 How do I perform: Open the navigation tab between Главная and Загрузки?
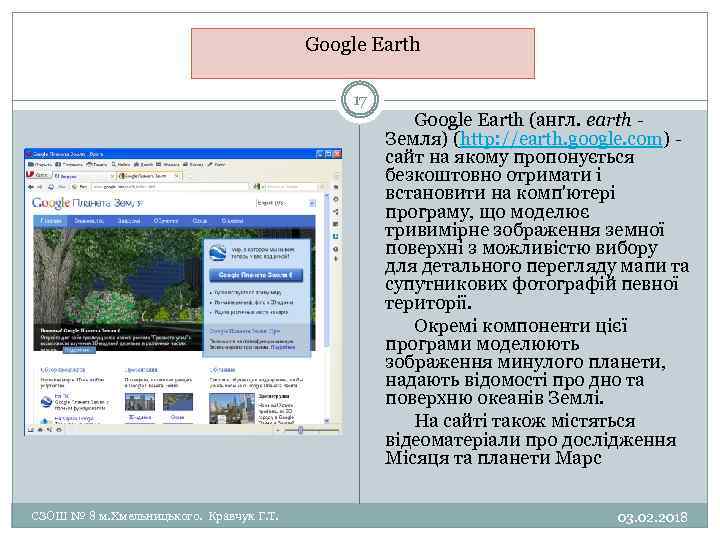(89, 221)
